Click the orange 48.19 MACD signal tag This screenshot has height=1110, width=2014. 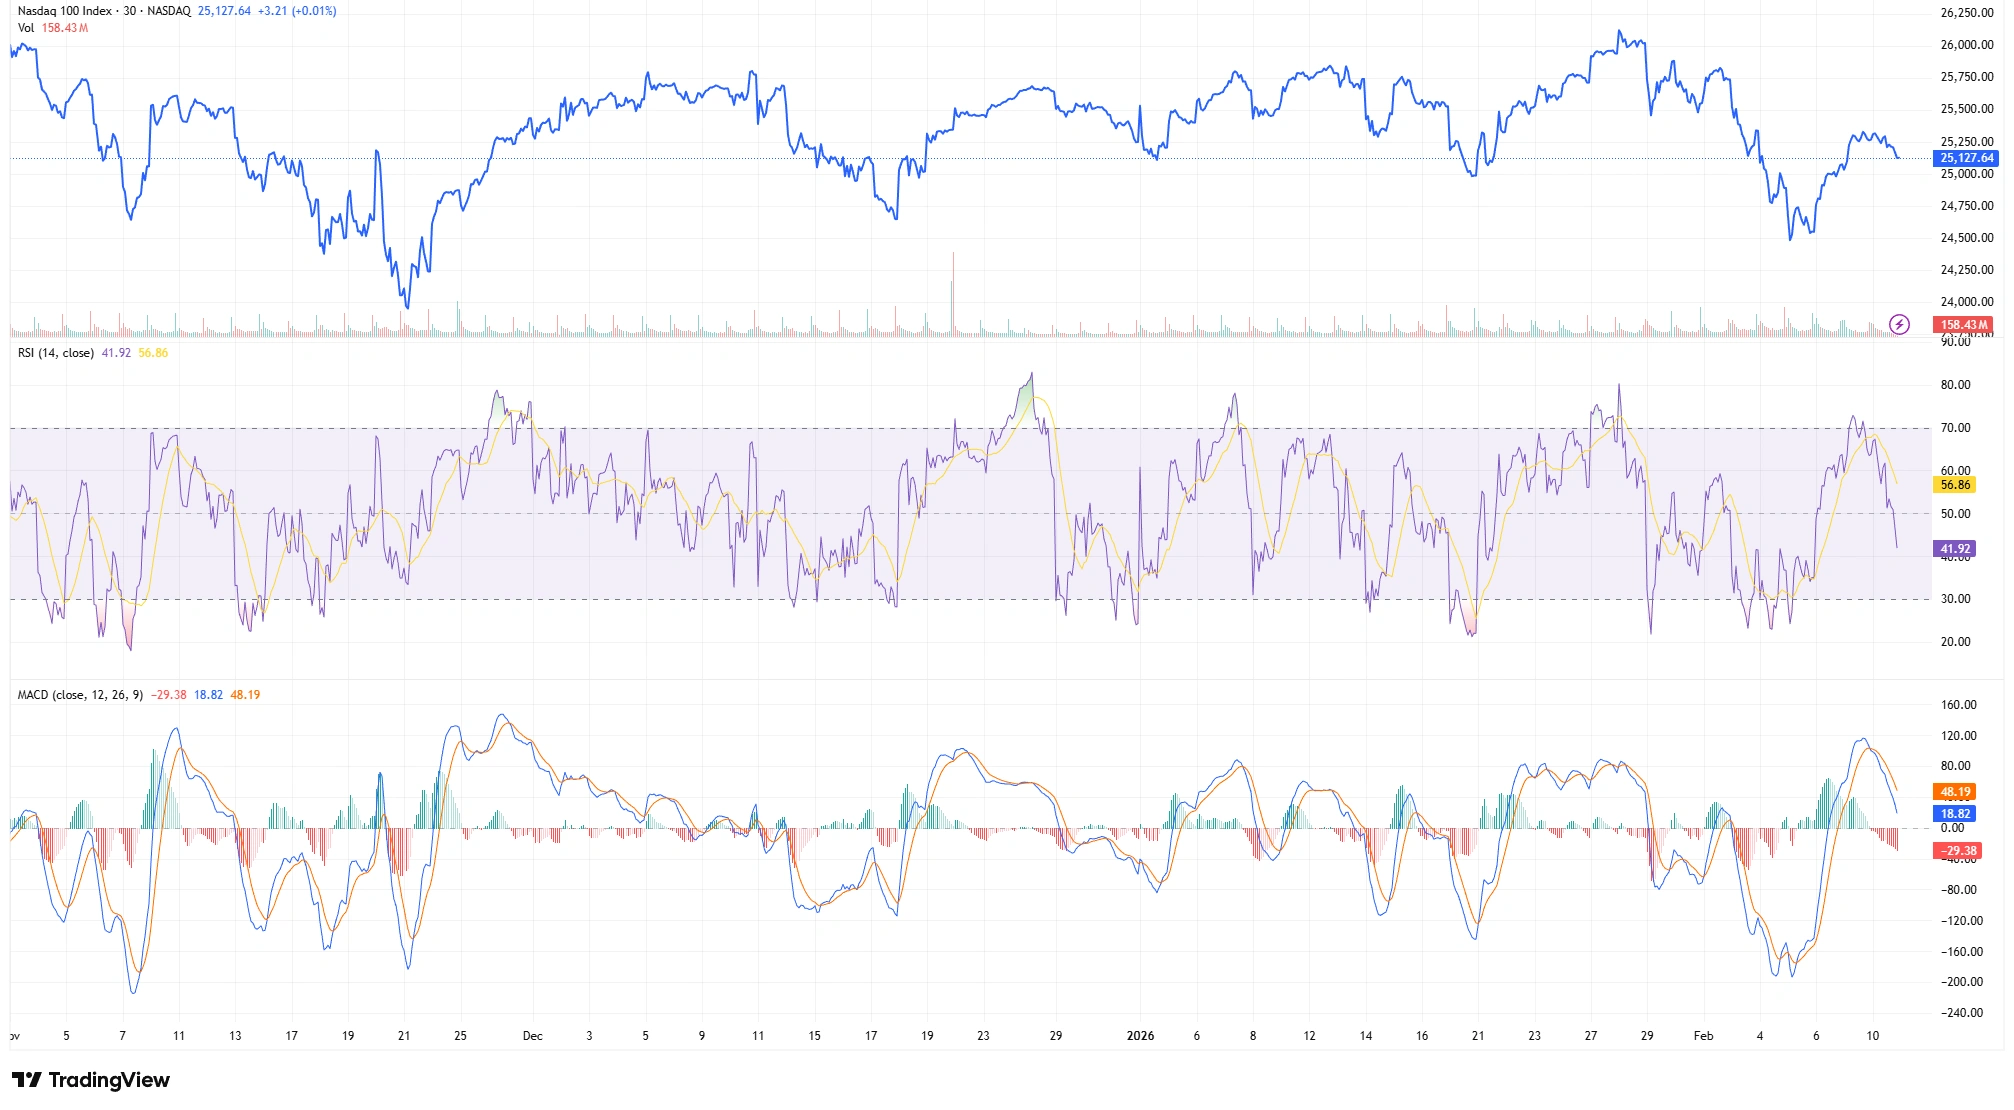(x=1954, y=792)
